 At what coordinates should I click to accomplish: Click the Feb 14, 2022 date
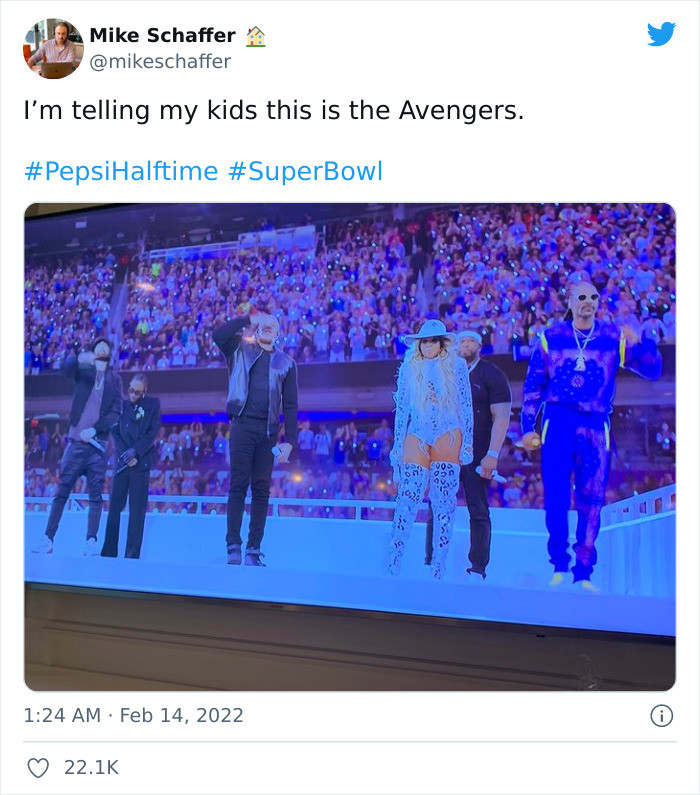click(x=183, y=715)
